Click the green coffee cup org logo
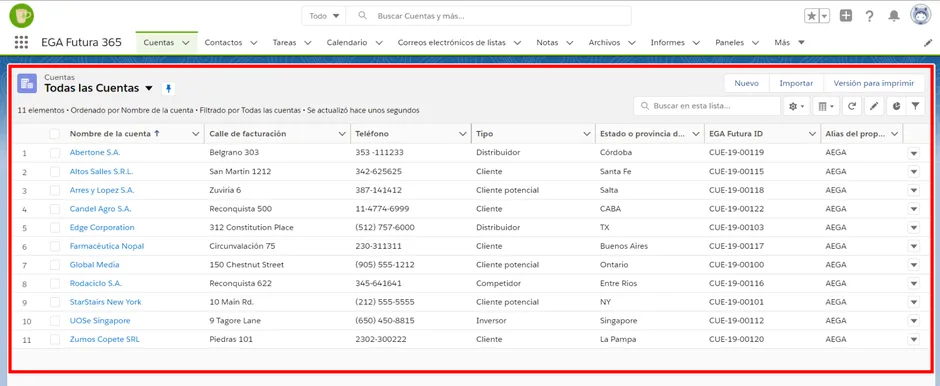The height and width of the screenshot is (386, 940). [x=22, y=15]
